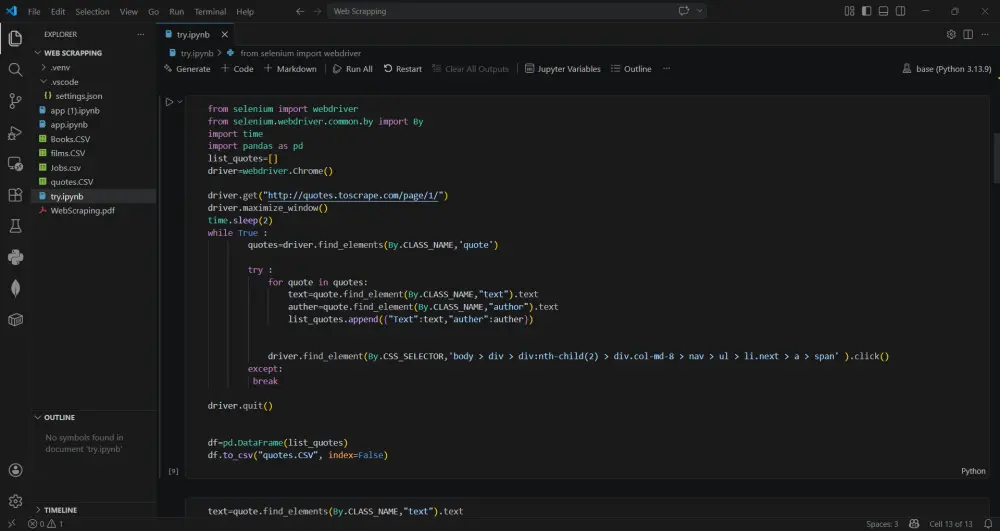Open Run and Debug view
Viewport: 1000px width, 531px height.
pyautogui.click(x=15, y=133)
